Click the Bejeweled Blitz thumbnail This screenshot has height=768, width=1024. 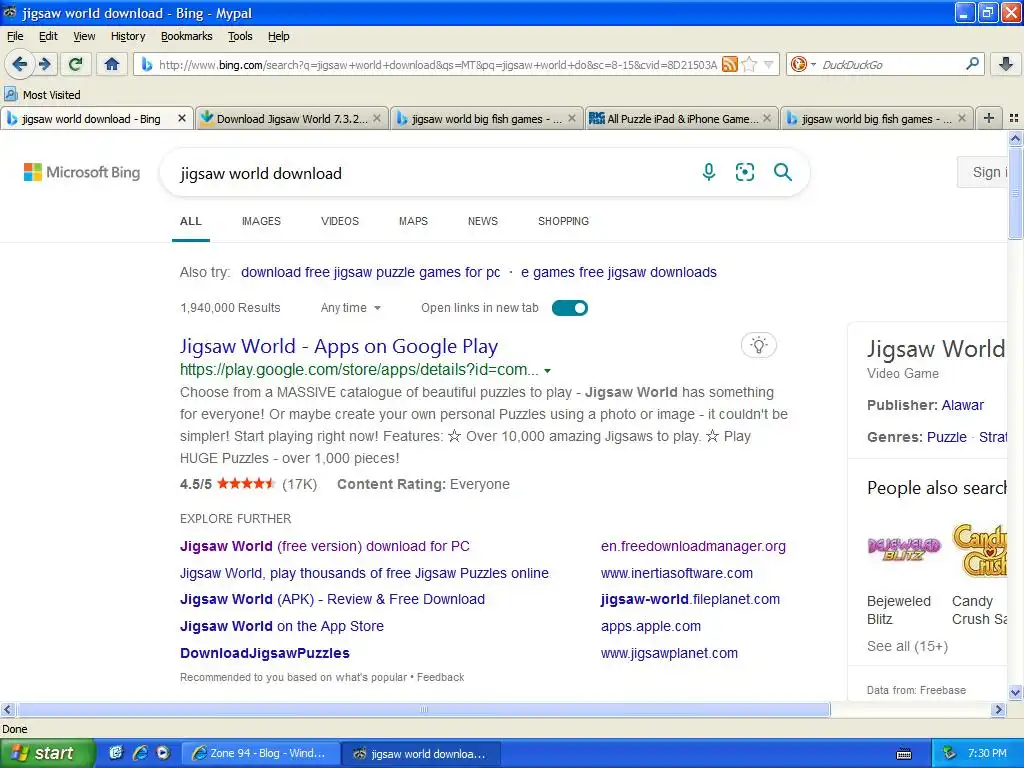(904, 550)
